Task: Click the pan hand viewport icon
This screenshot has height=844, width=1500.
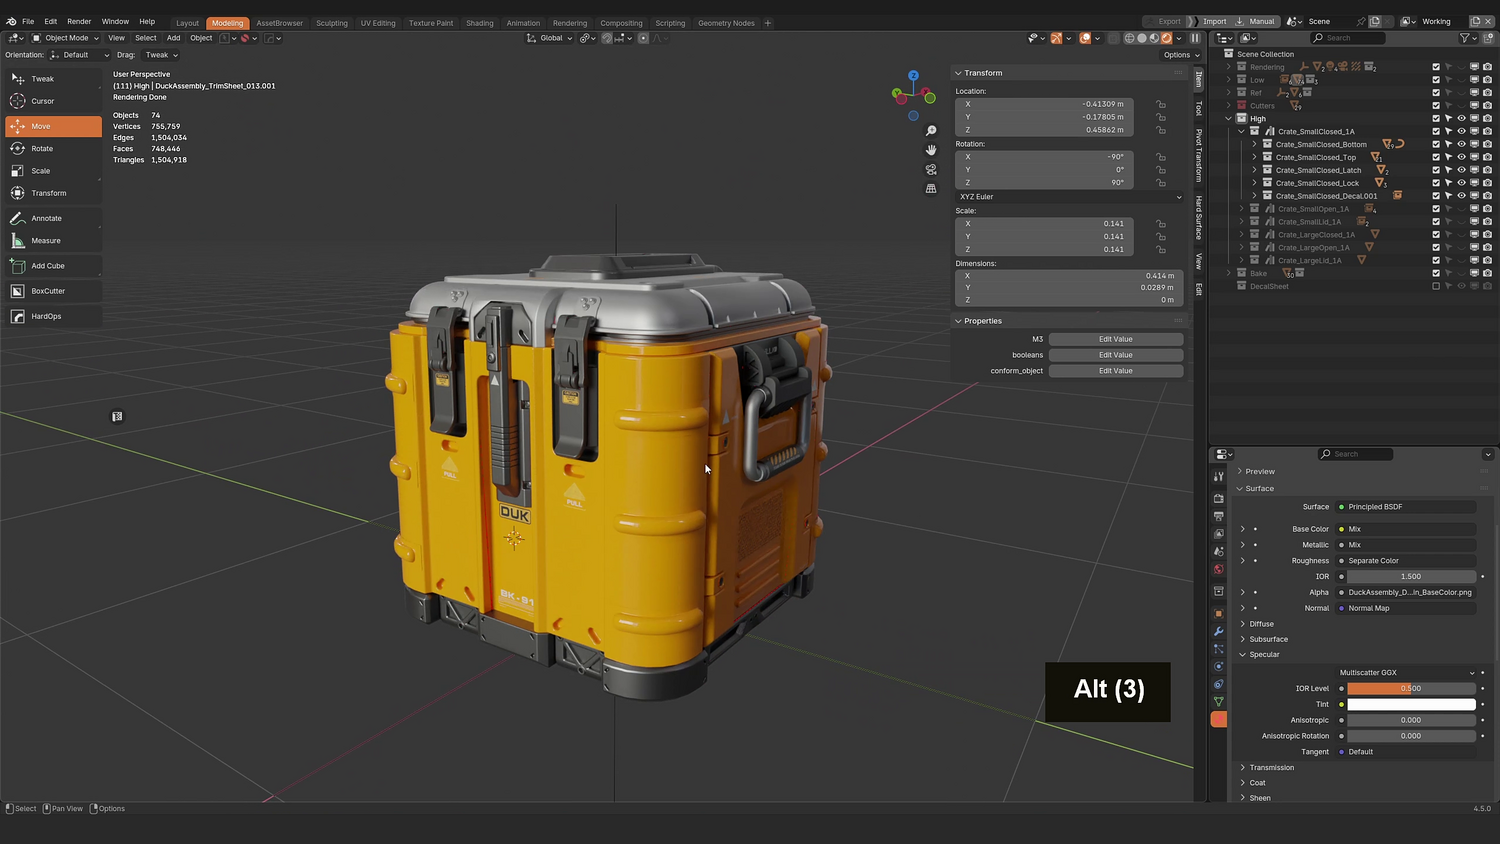Action: [931, 150]
